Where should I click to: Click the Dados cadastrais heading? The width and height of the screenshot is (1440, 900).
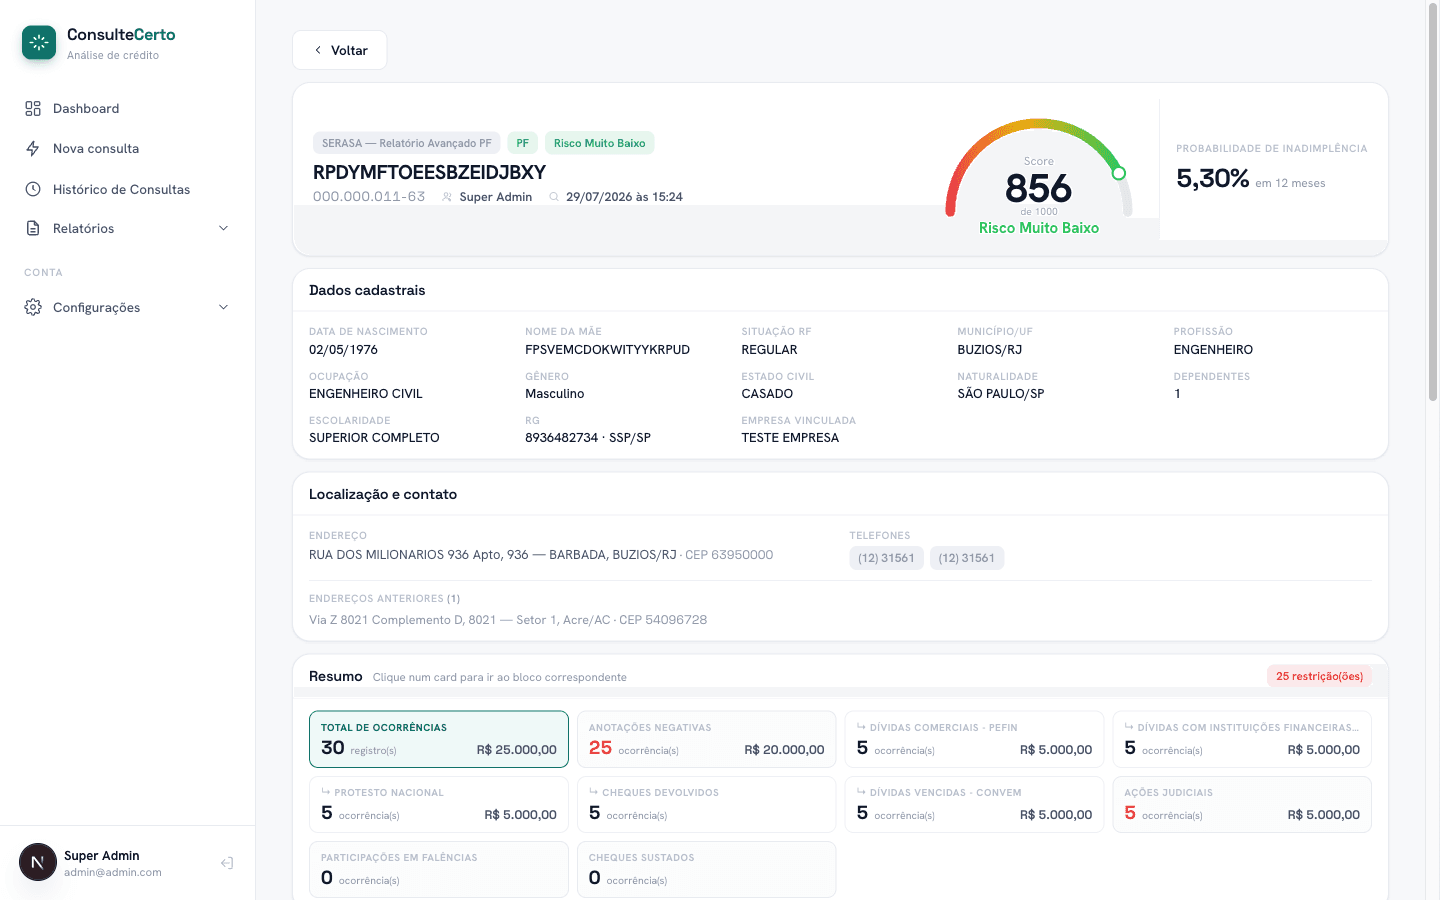click(367, 290)
